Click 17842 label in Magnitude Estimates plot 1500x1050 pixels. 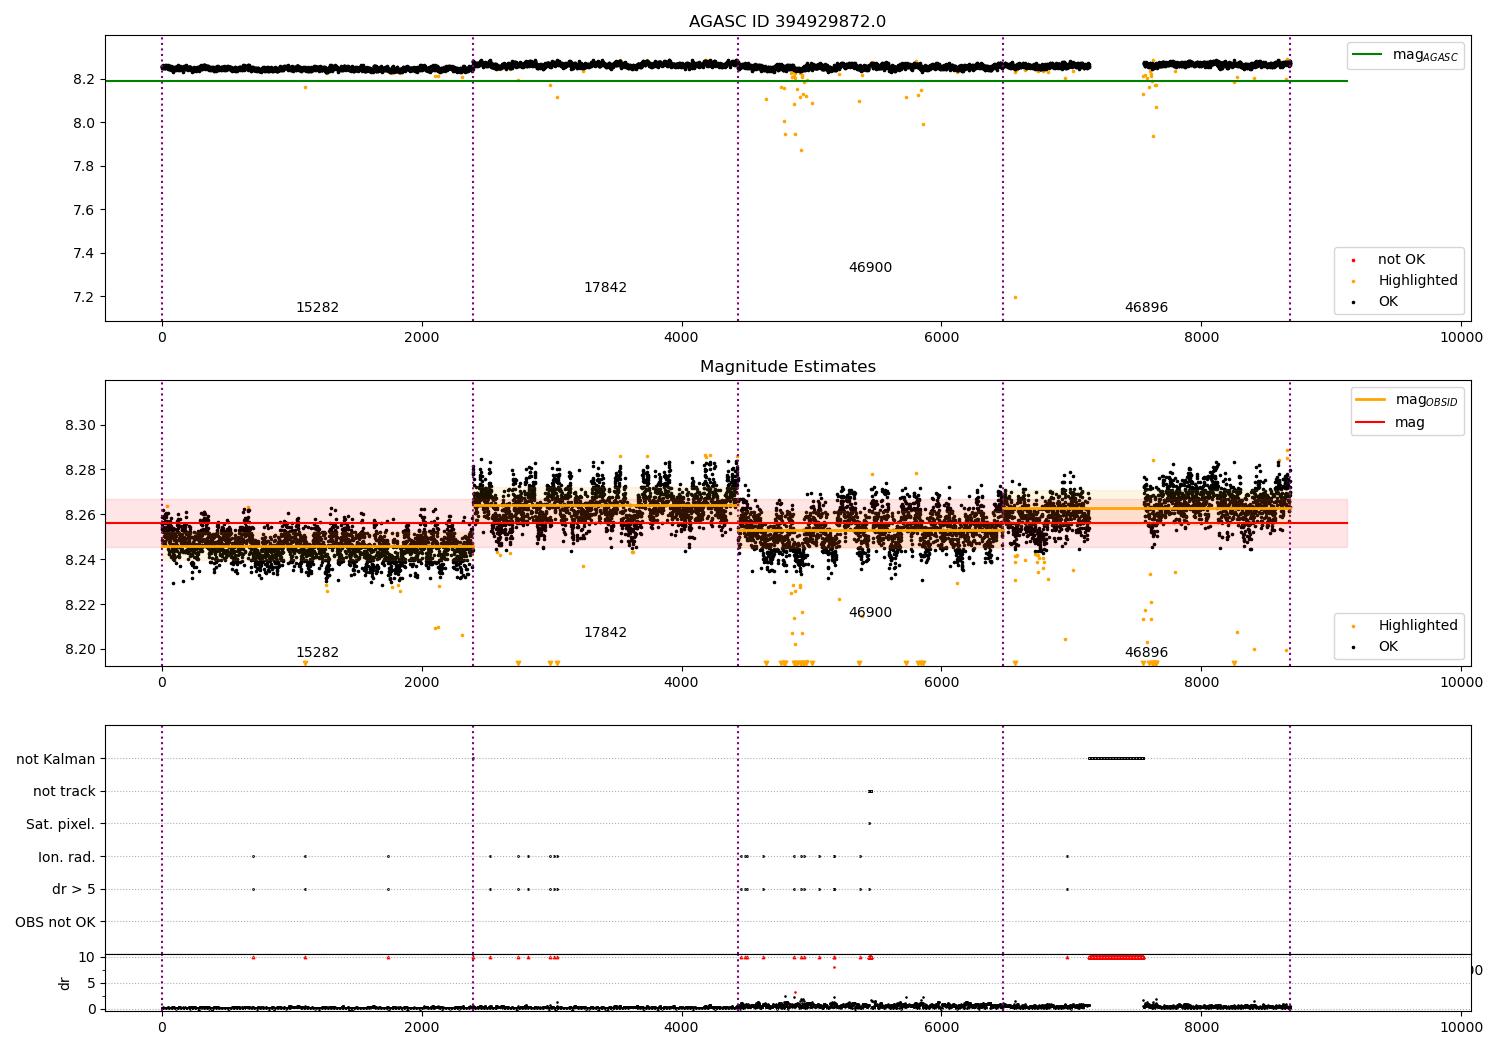coord(605,633)
